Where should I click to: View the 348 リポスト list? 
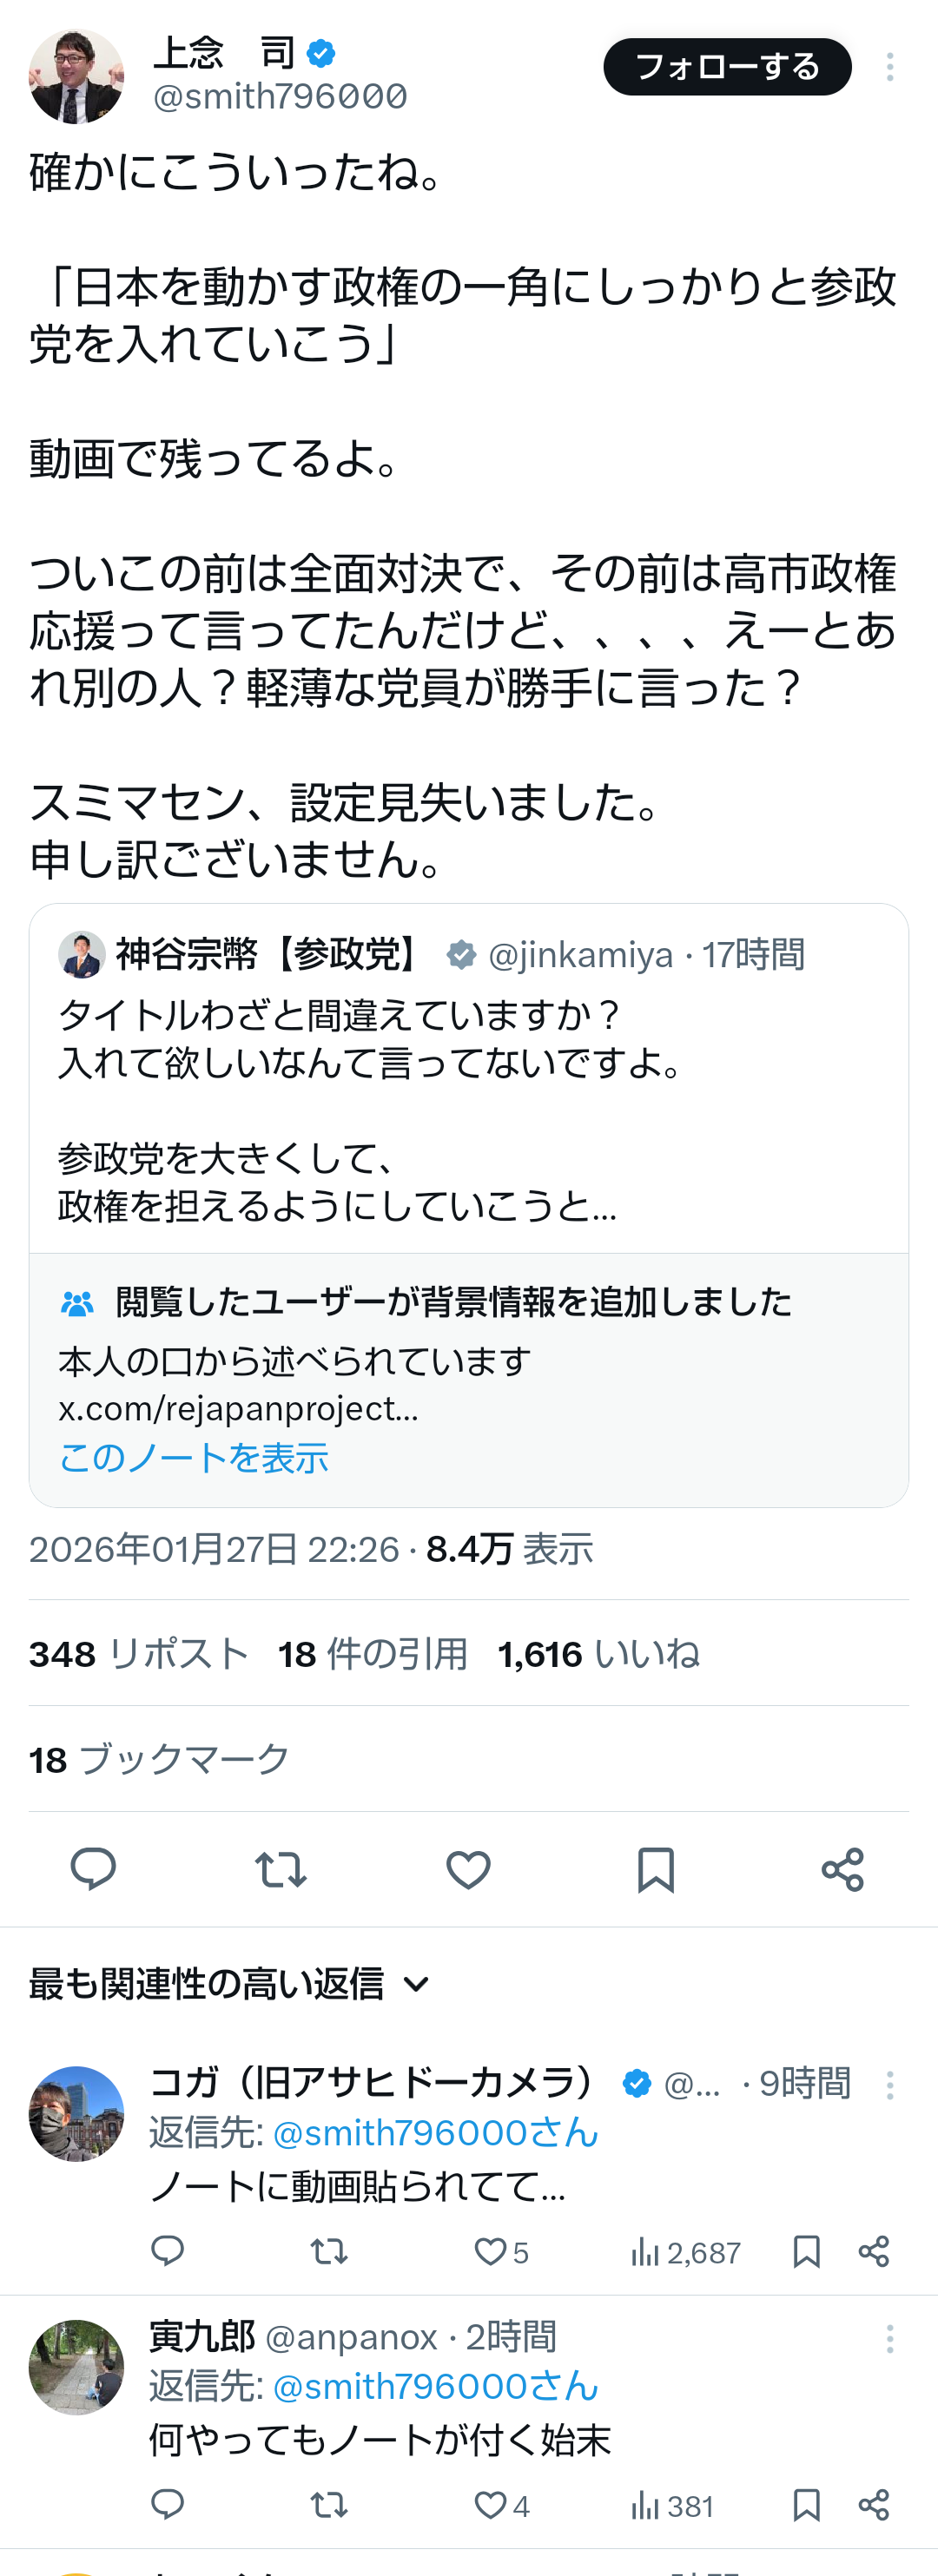(138, 1654)
